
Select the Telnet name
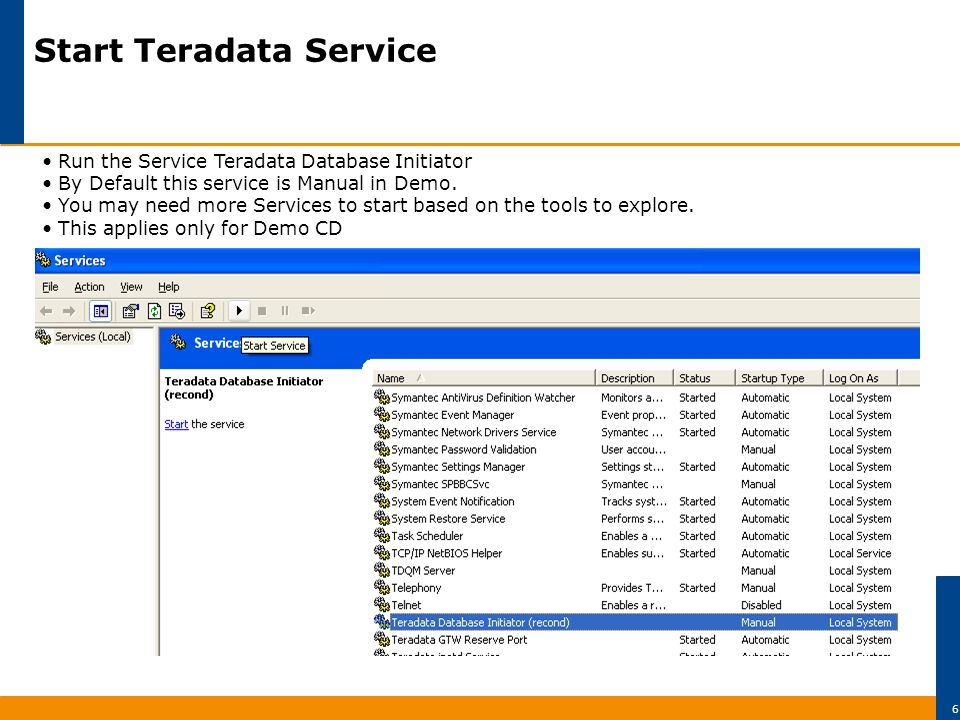[407, 605]
